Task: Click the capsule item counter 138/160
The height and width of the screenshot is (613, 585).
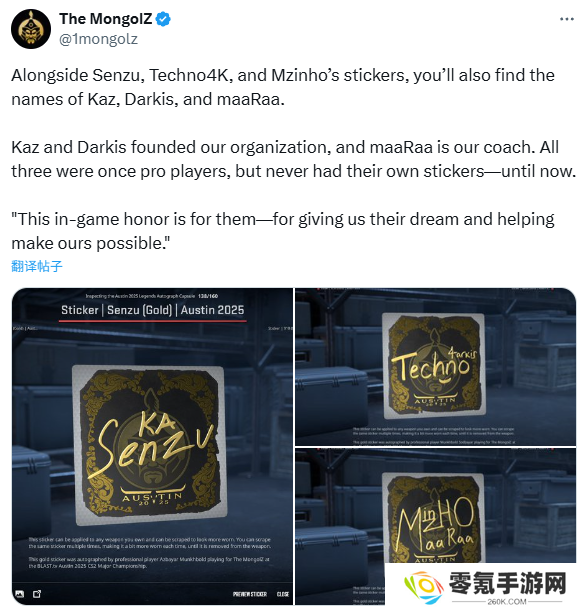Action: coord(208,296)
